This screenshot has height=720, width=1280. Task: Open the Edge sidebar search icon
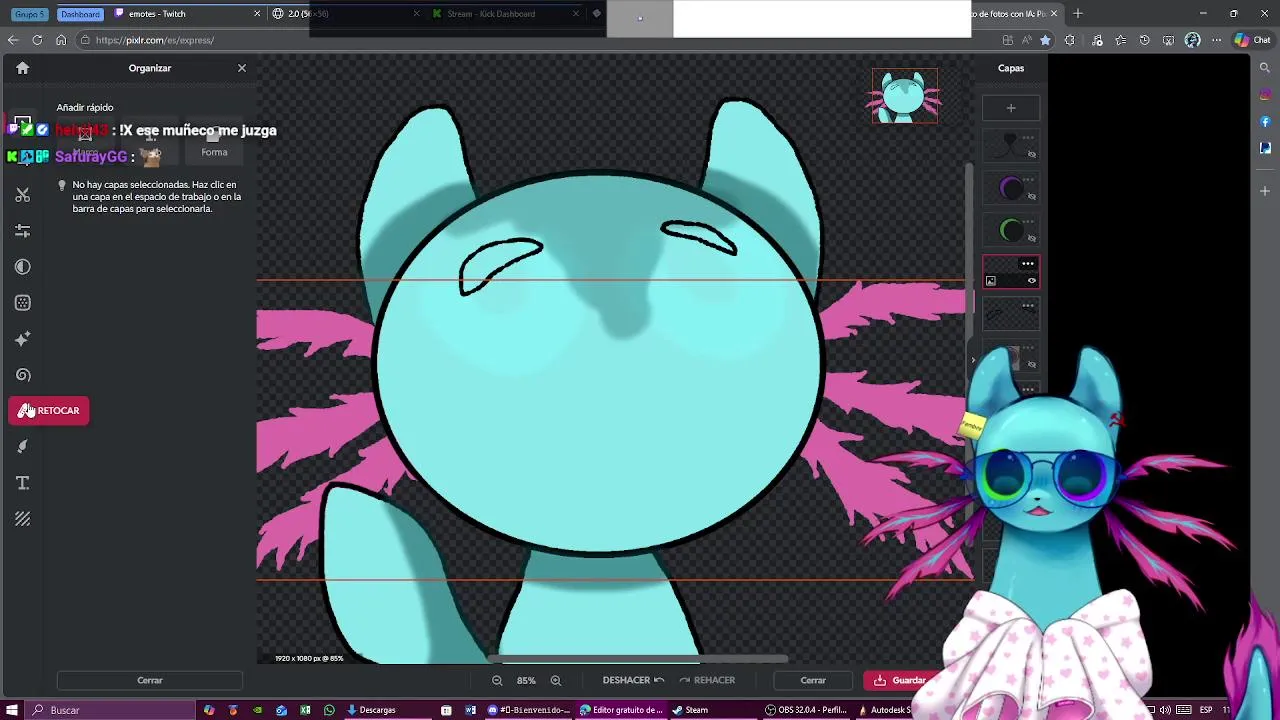point(1265,68)
